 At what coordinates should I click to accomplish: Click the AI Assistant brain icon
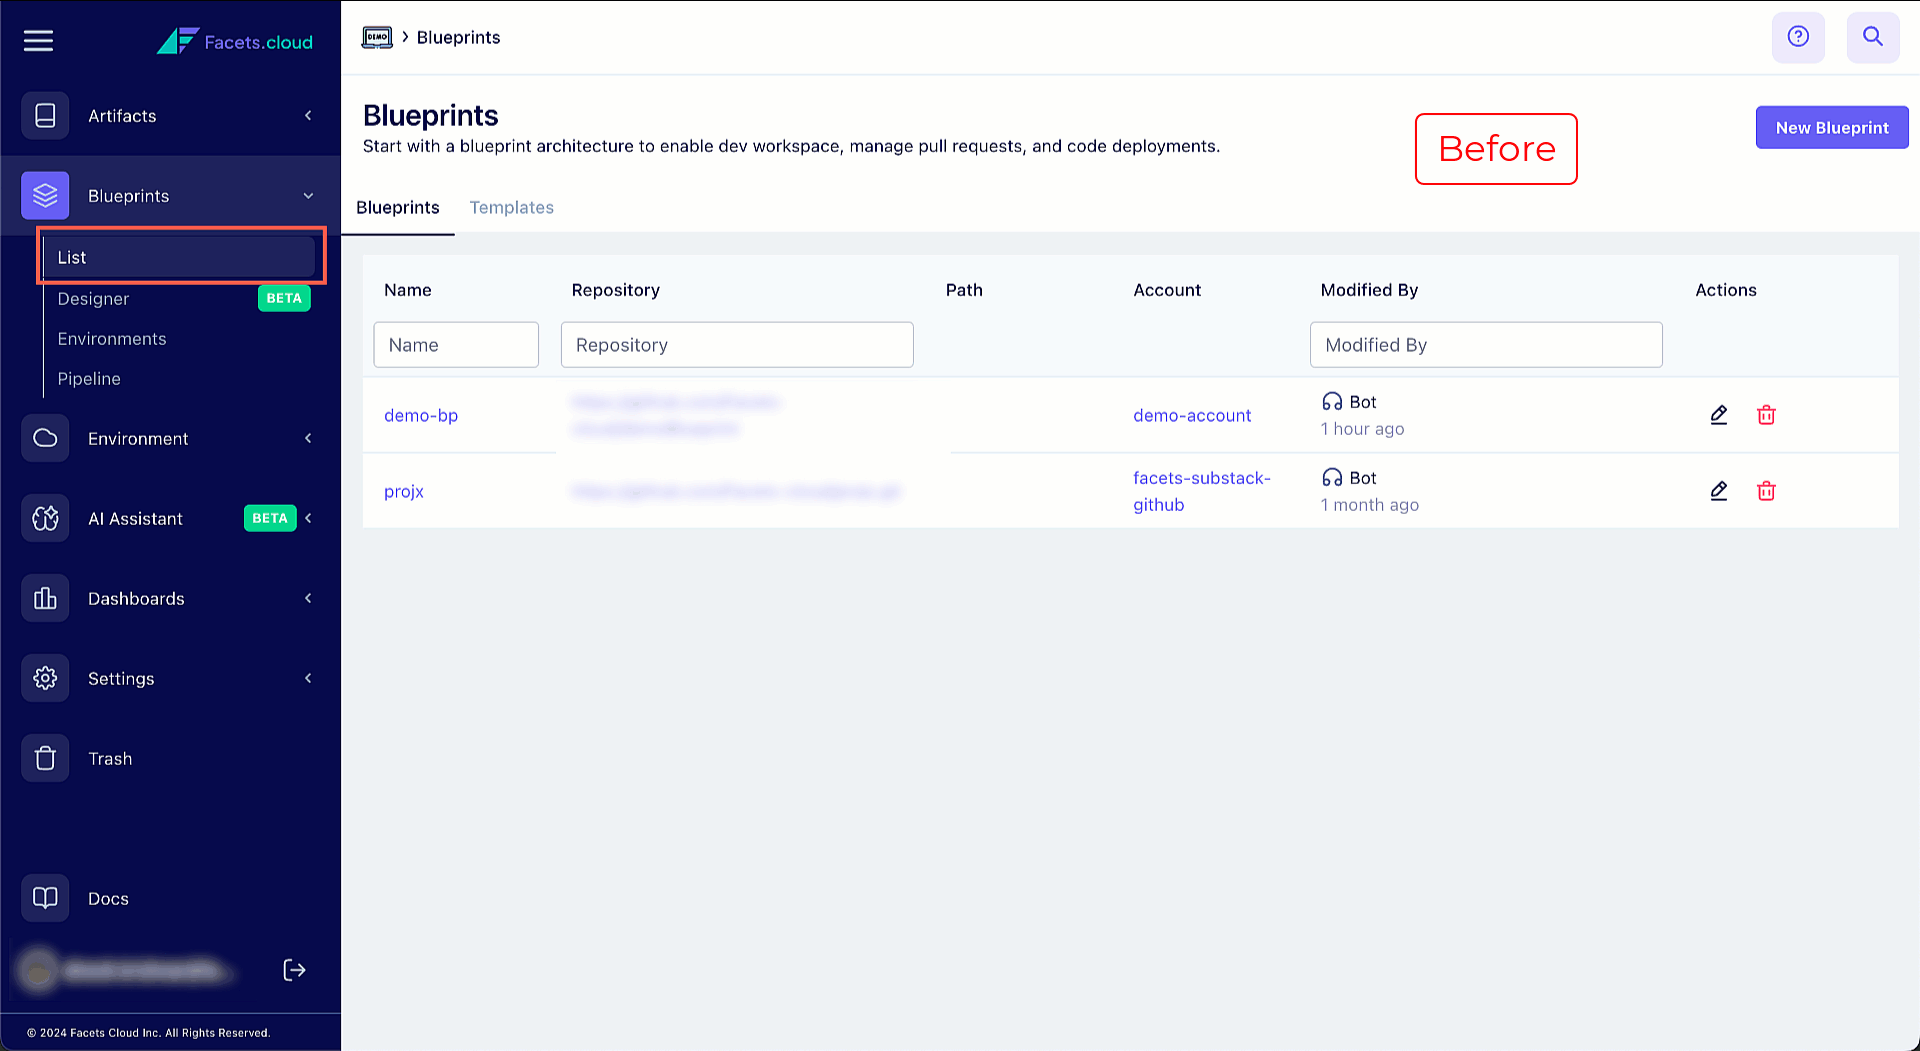click(x=45, y=518)
